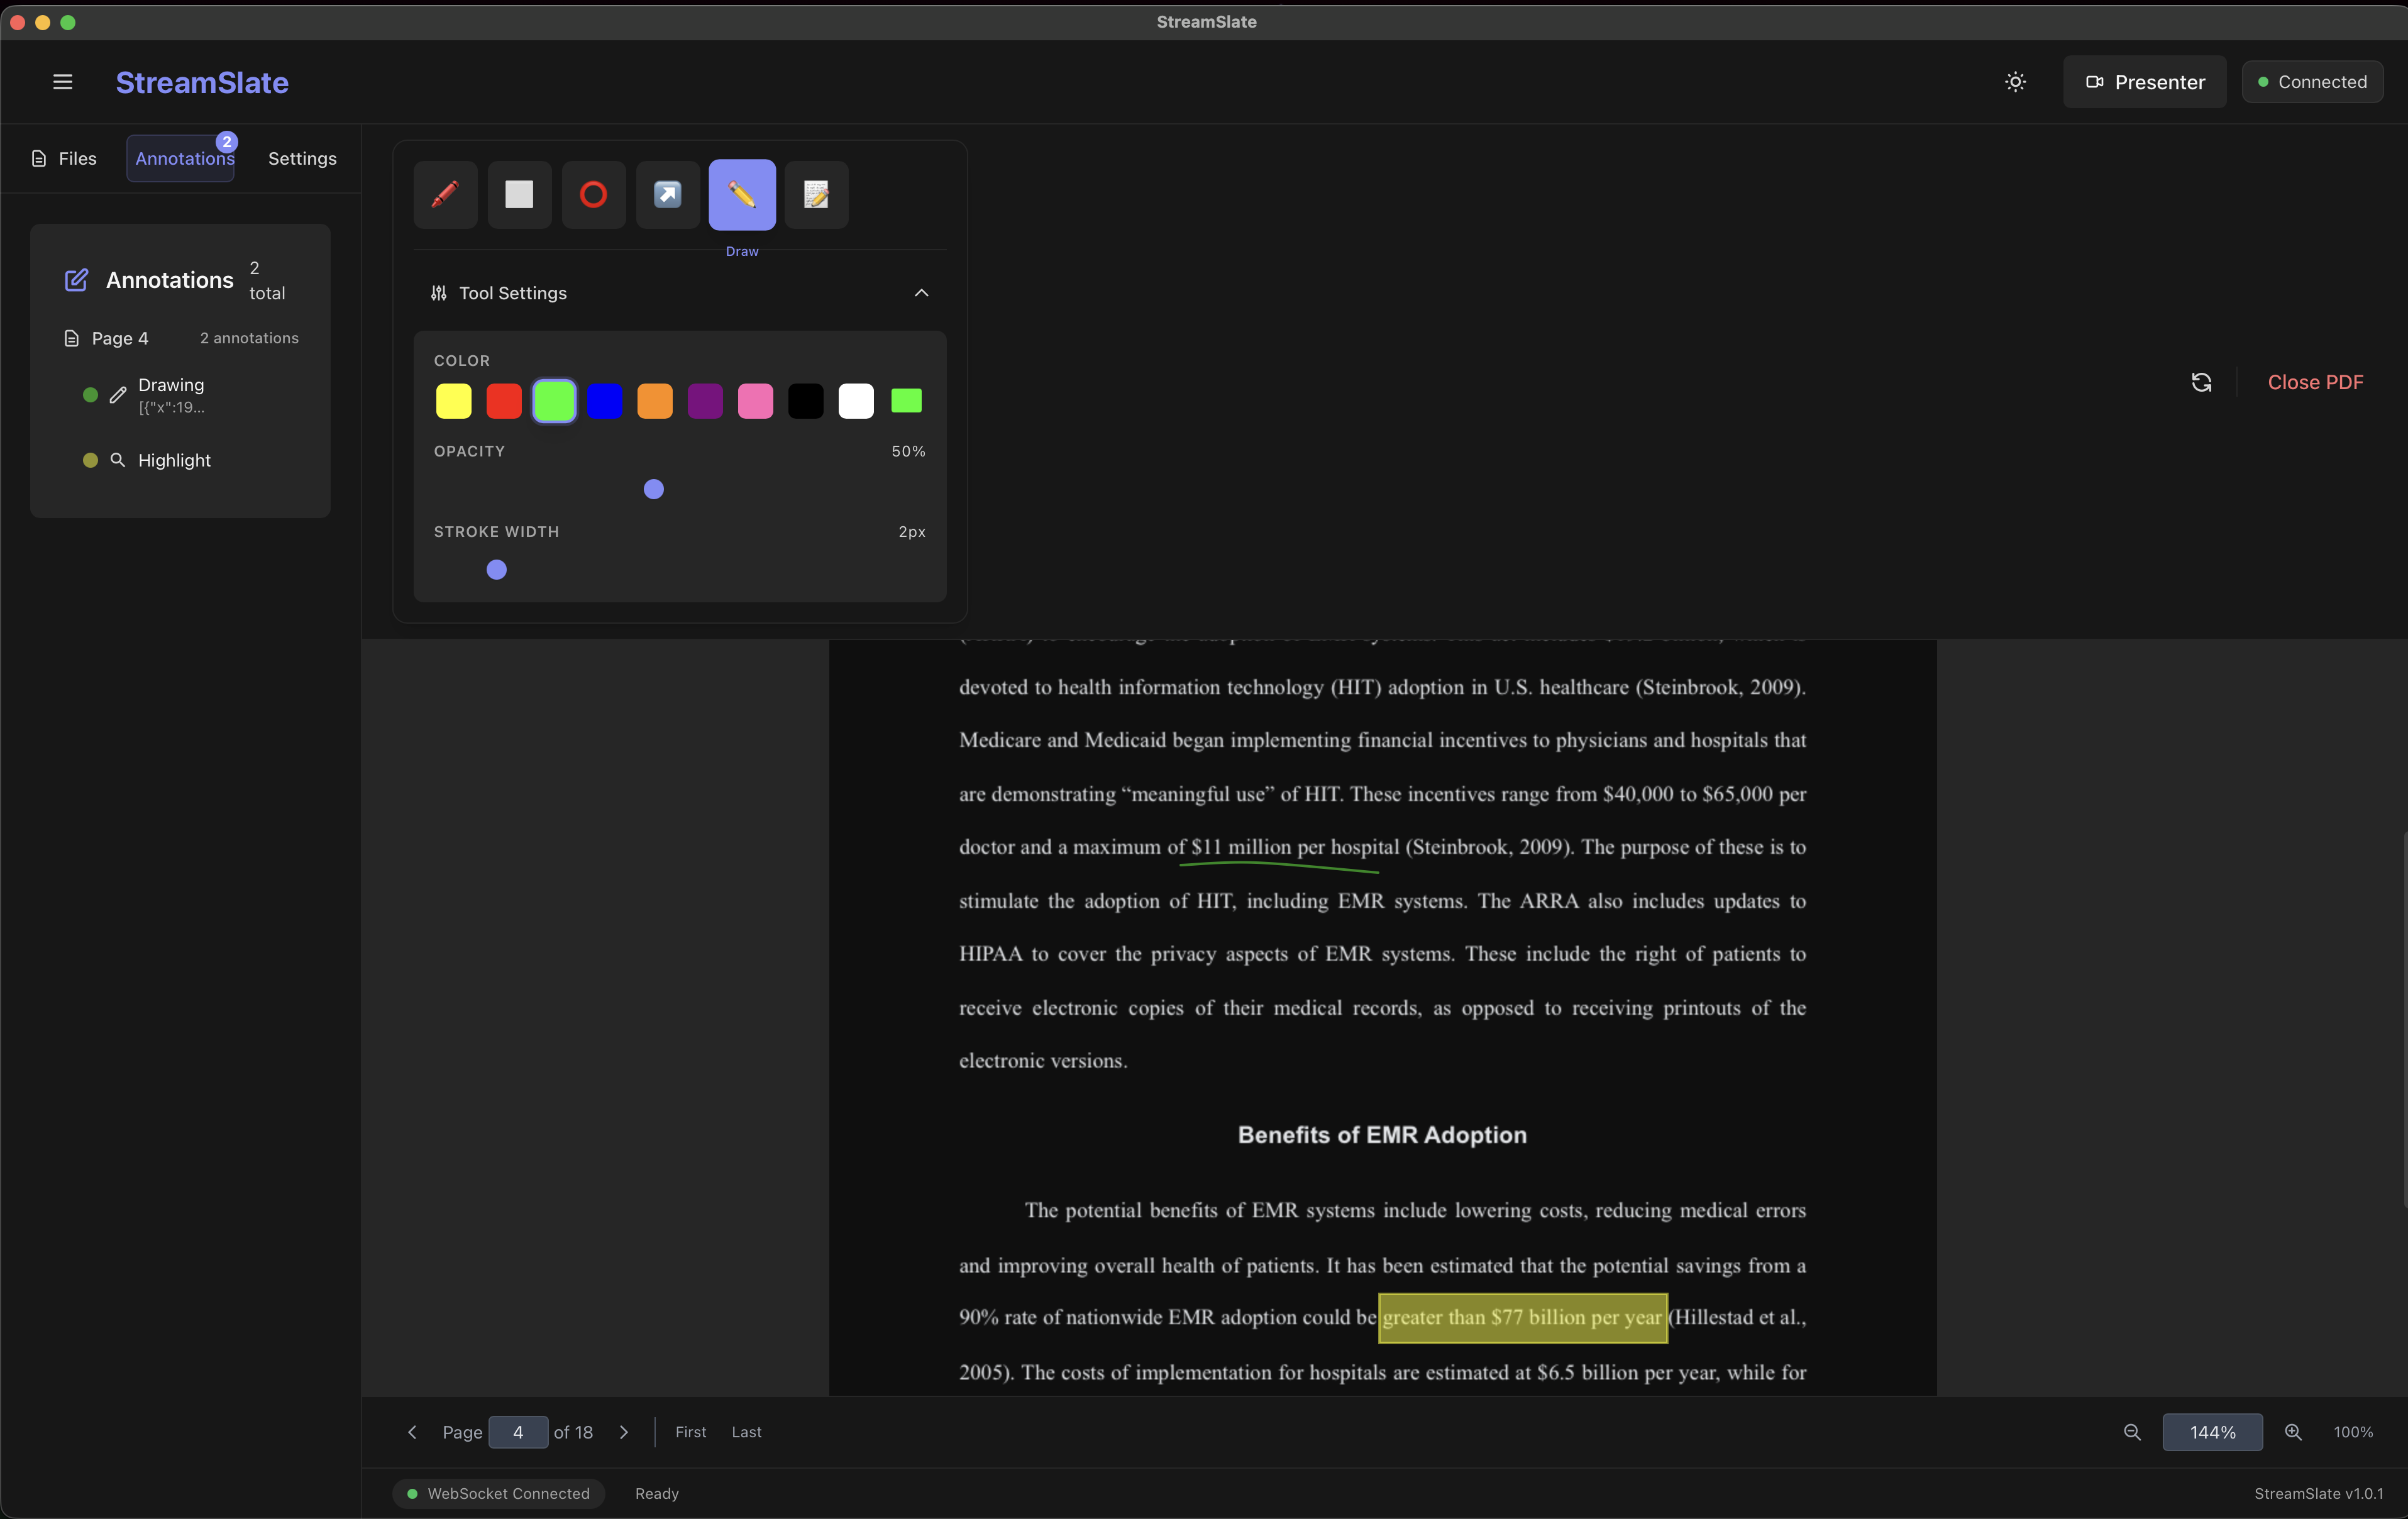Select the sticky note tool

click(816, 194)
